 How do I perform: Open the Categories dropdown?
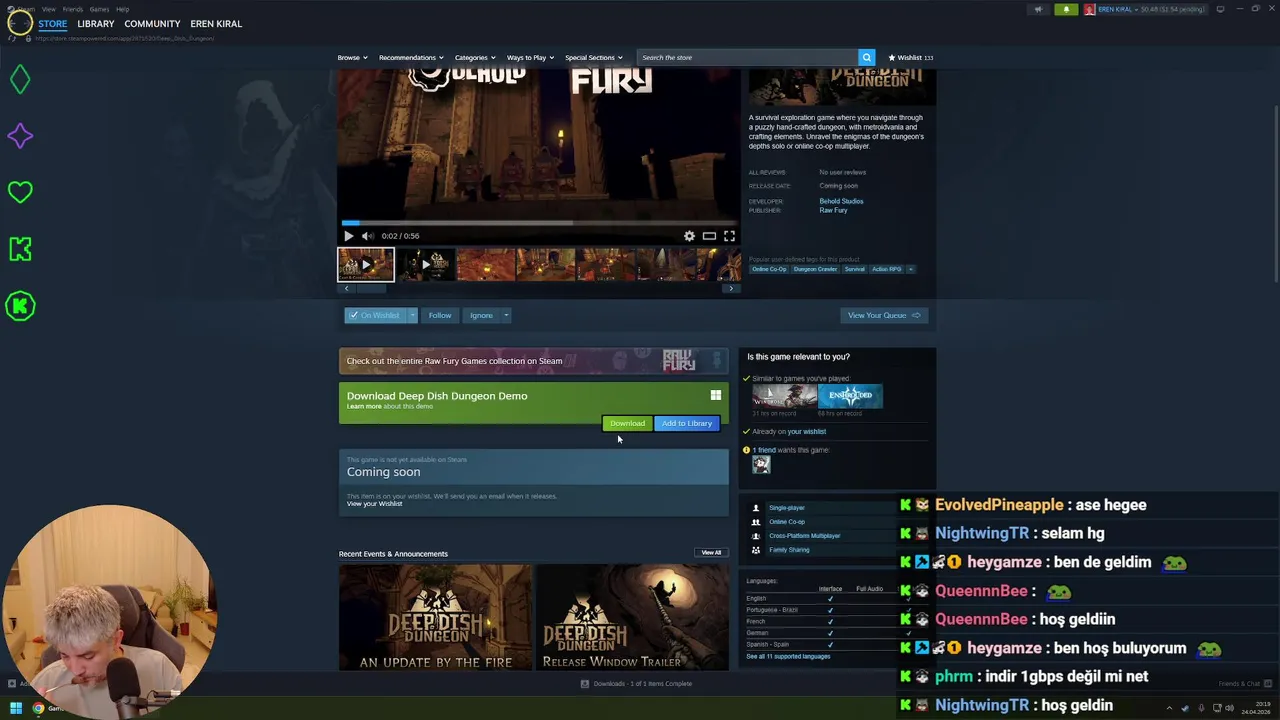coord(474,57)
